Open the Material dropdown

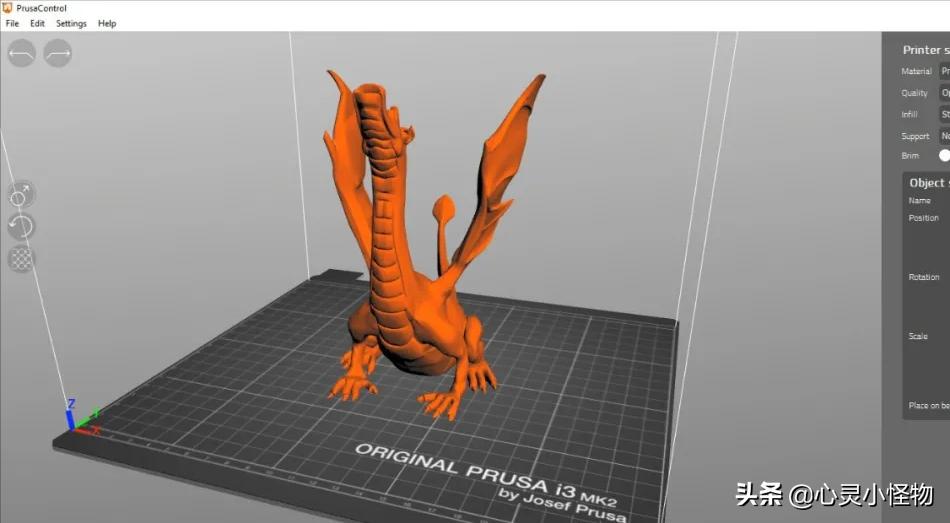coord(945,71)
